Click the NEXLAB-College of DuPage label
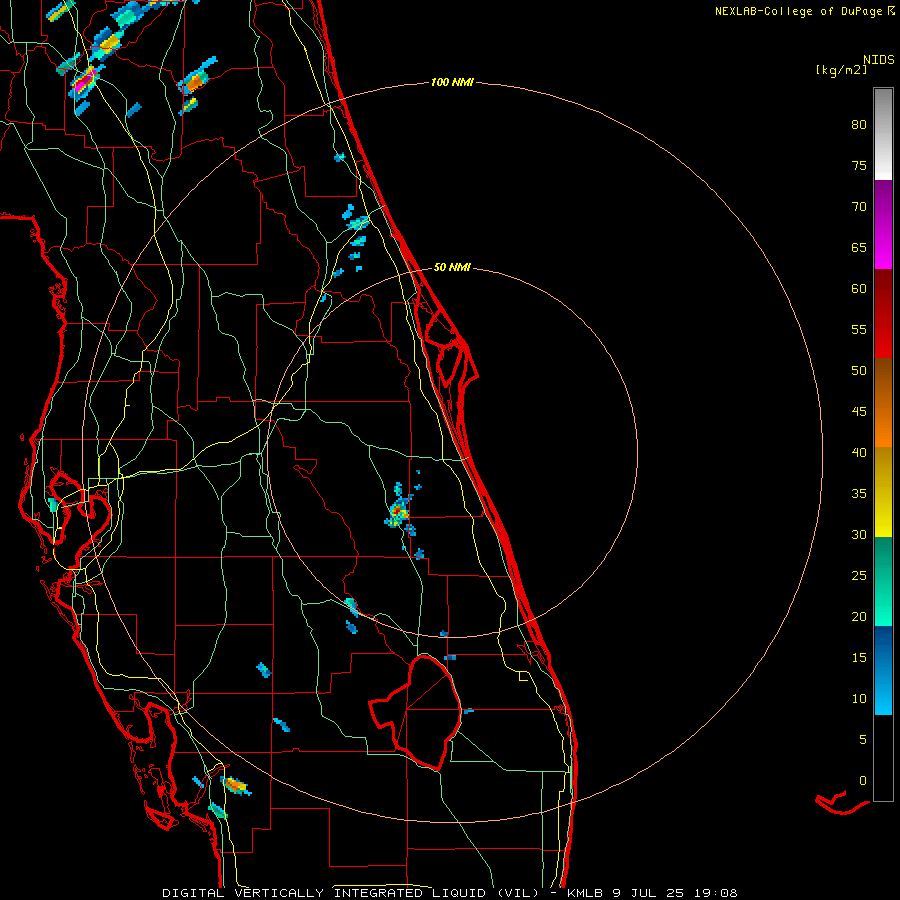 tap(805, 11)
